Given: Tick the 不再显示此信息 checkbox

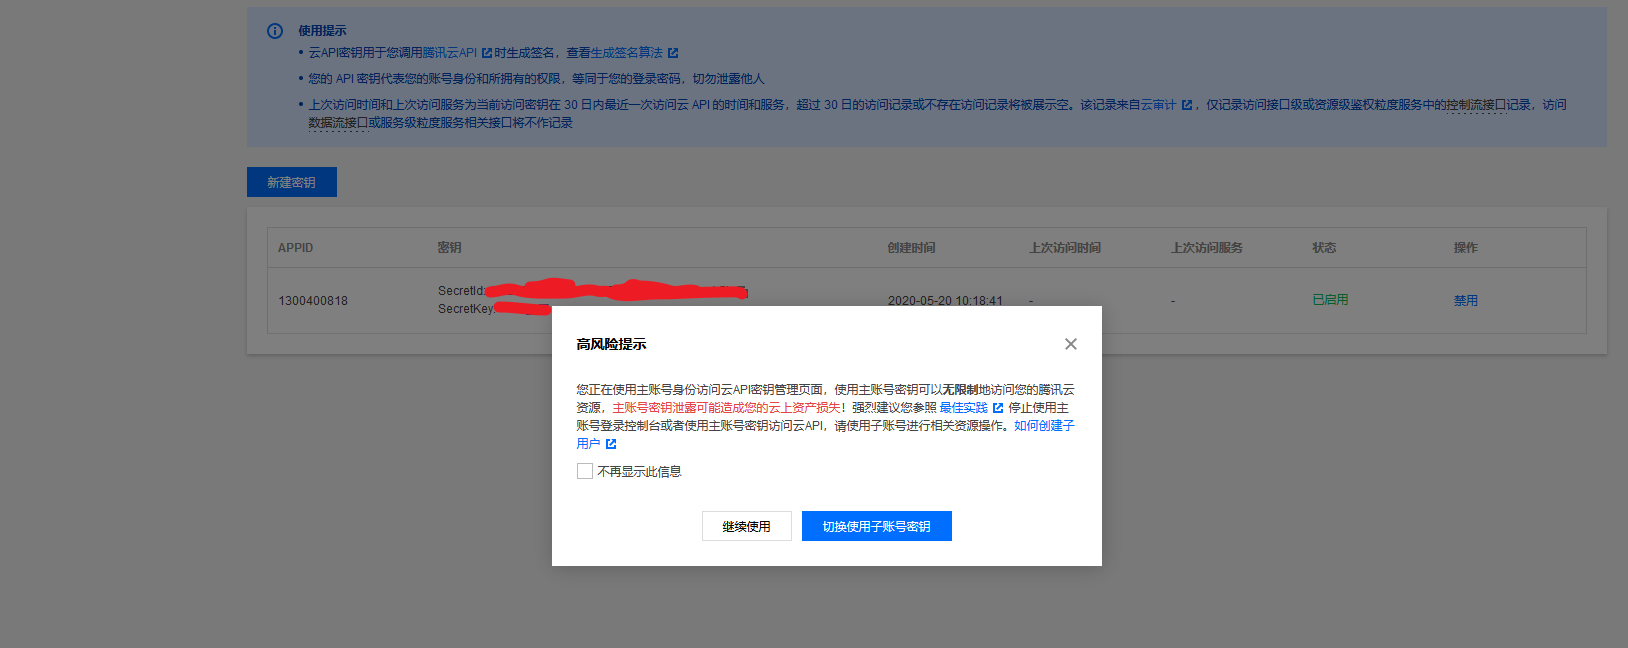Looking at the screenshot, I should 585,471.
